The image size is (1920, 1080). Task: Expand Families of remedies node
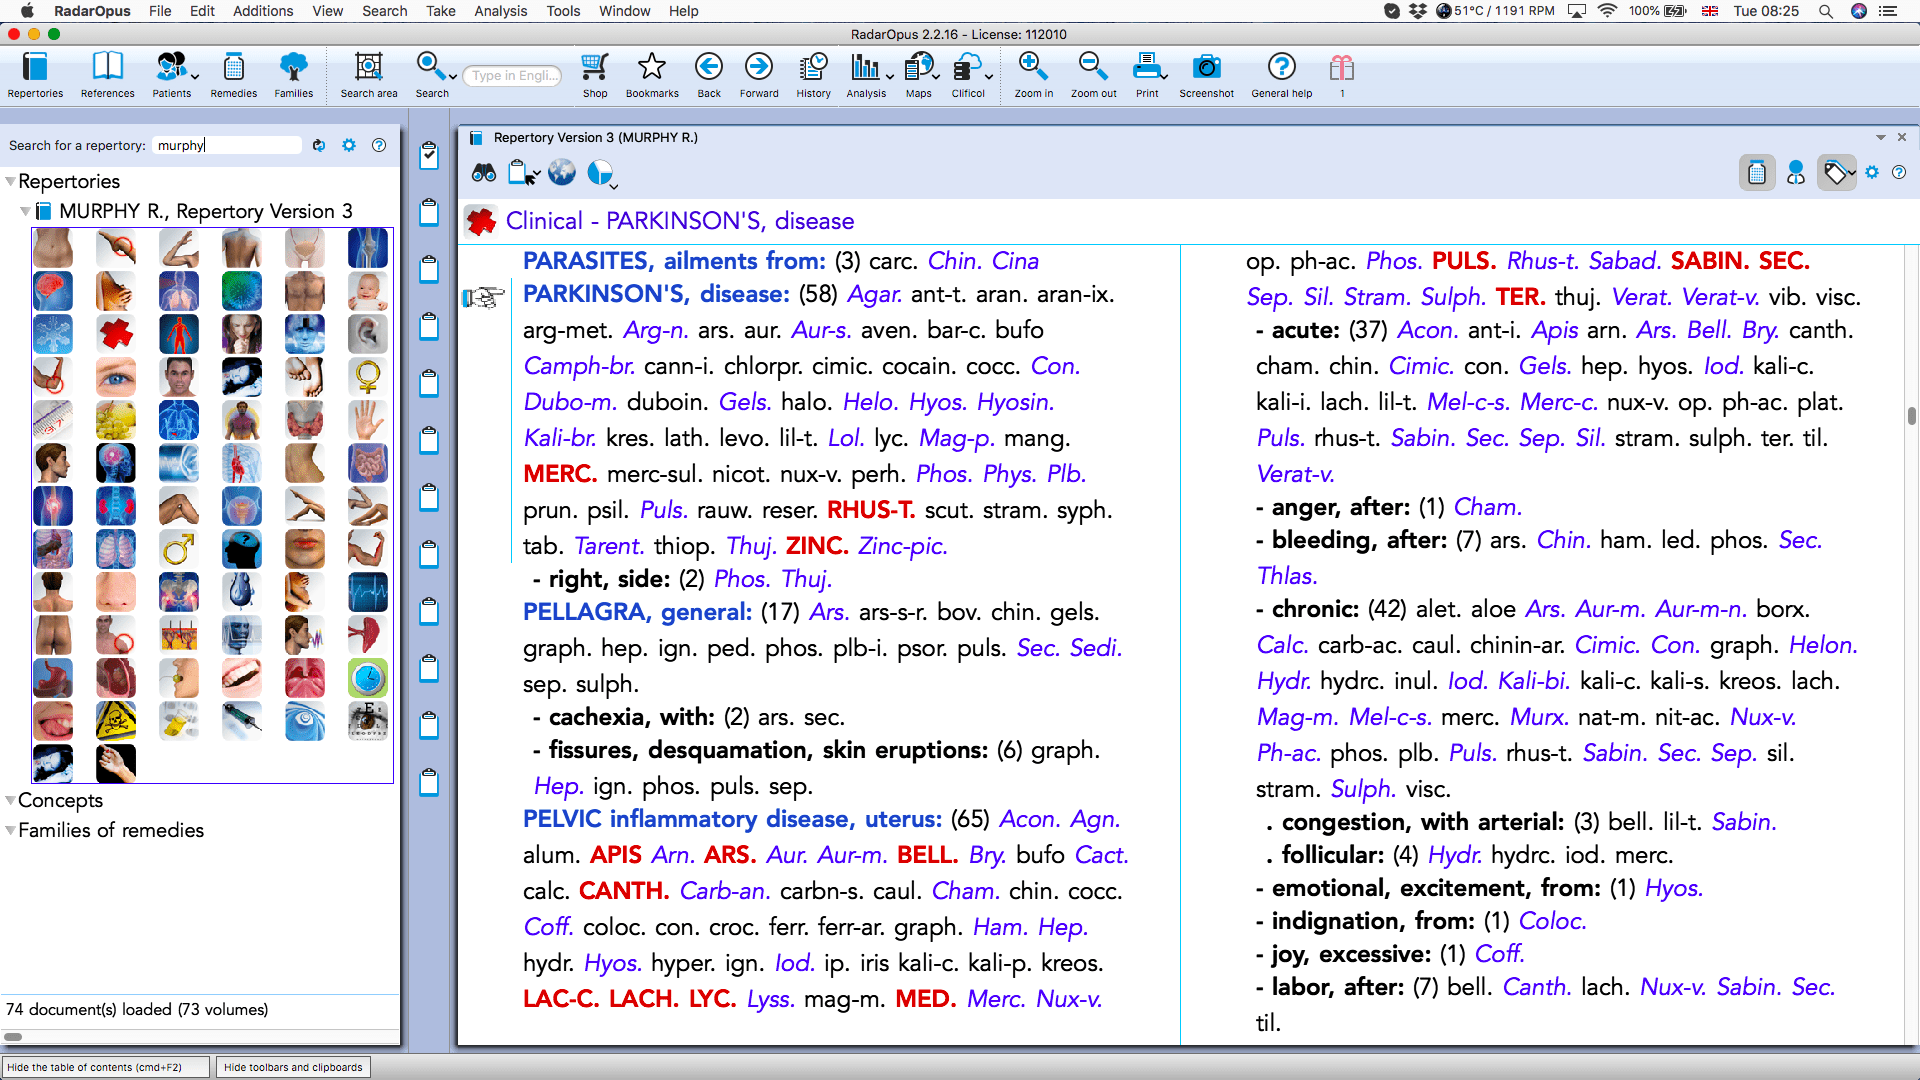(x=10, y=830)
